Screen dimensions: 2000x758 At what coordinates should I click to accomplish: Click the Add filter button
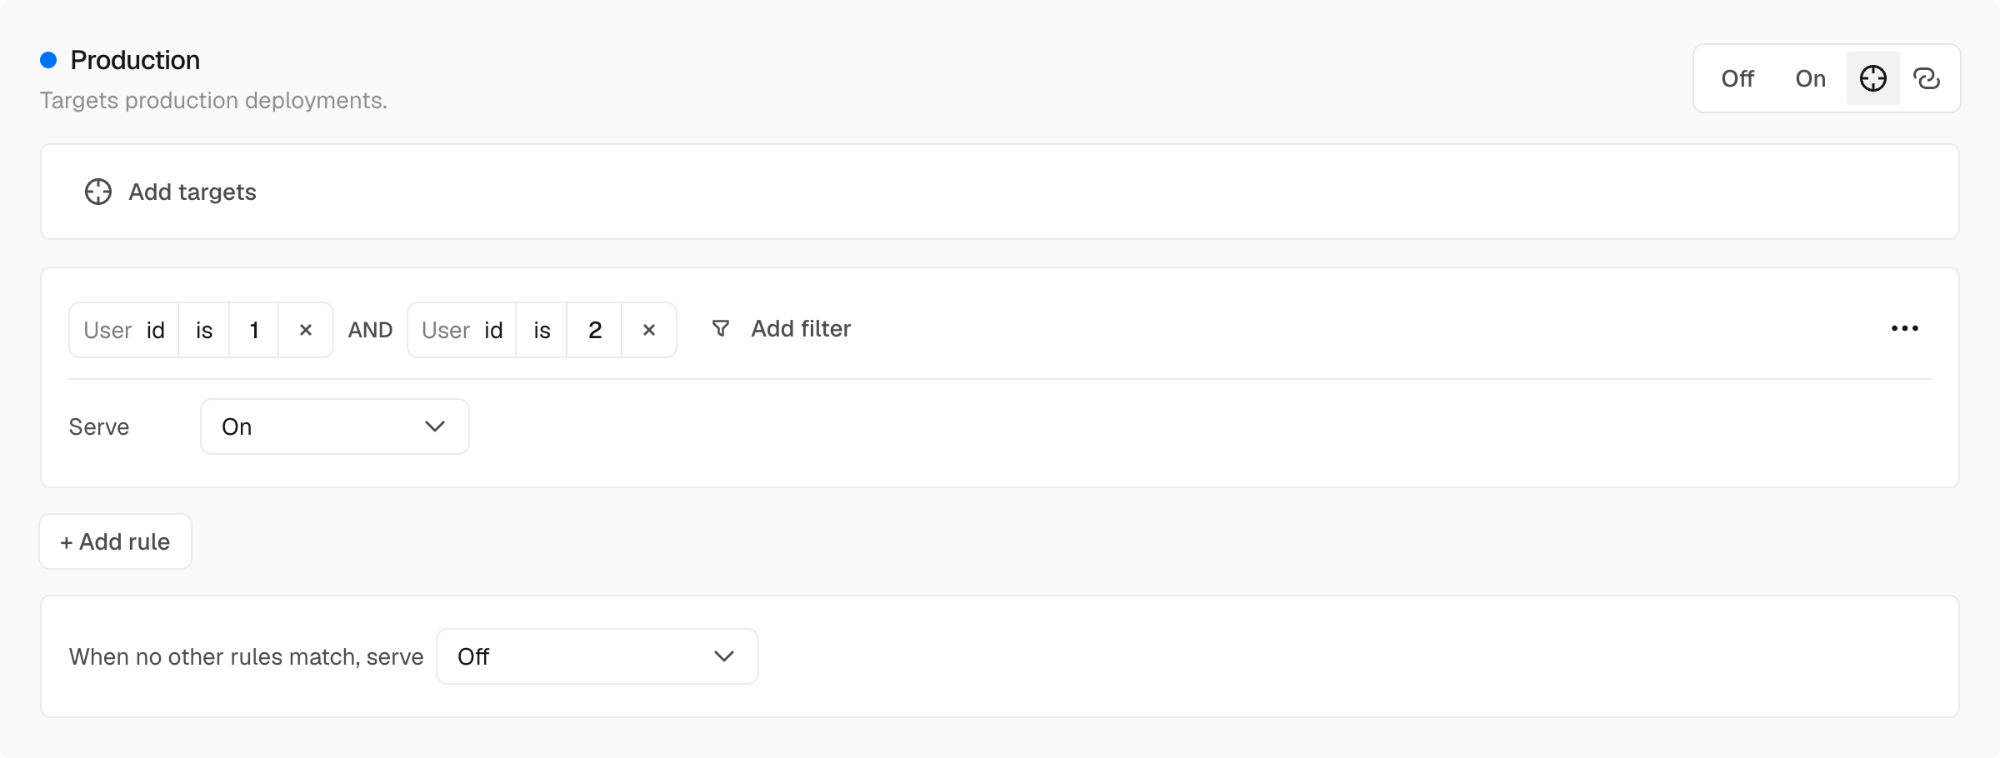click(x=781, y=329)
